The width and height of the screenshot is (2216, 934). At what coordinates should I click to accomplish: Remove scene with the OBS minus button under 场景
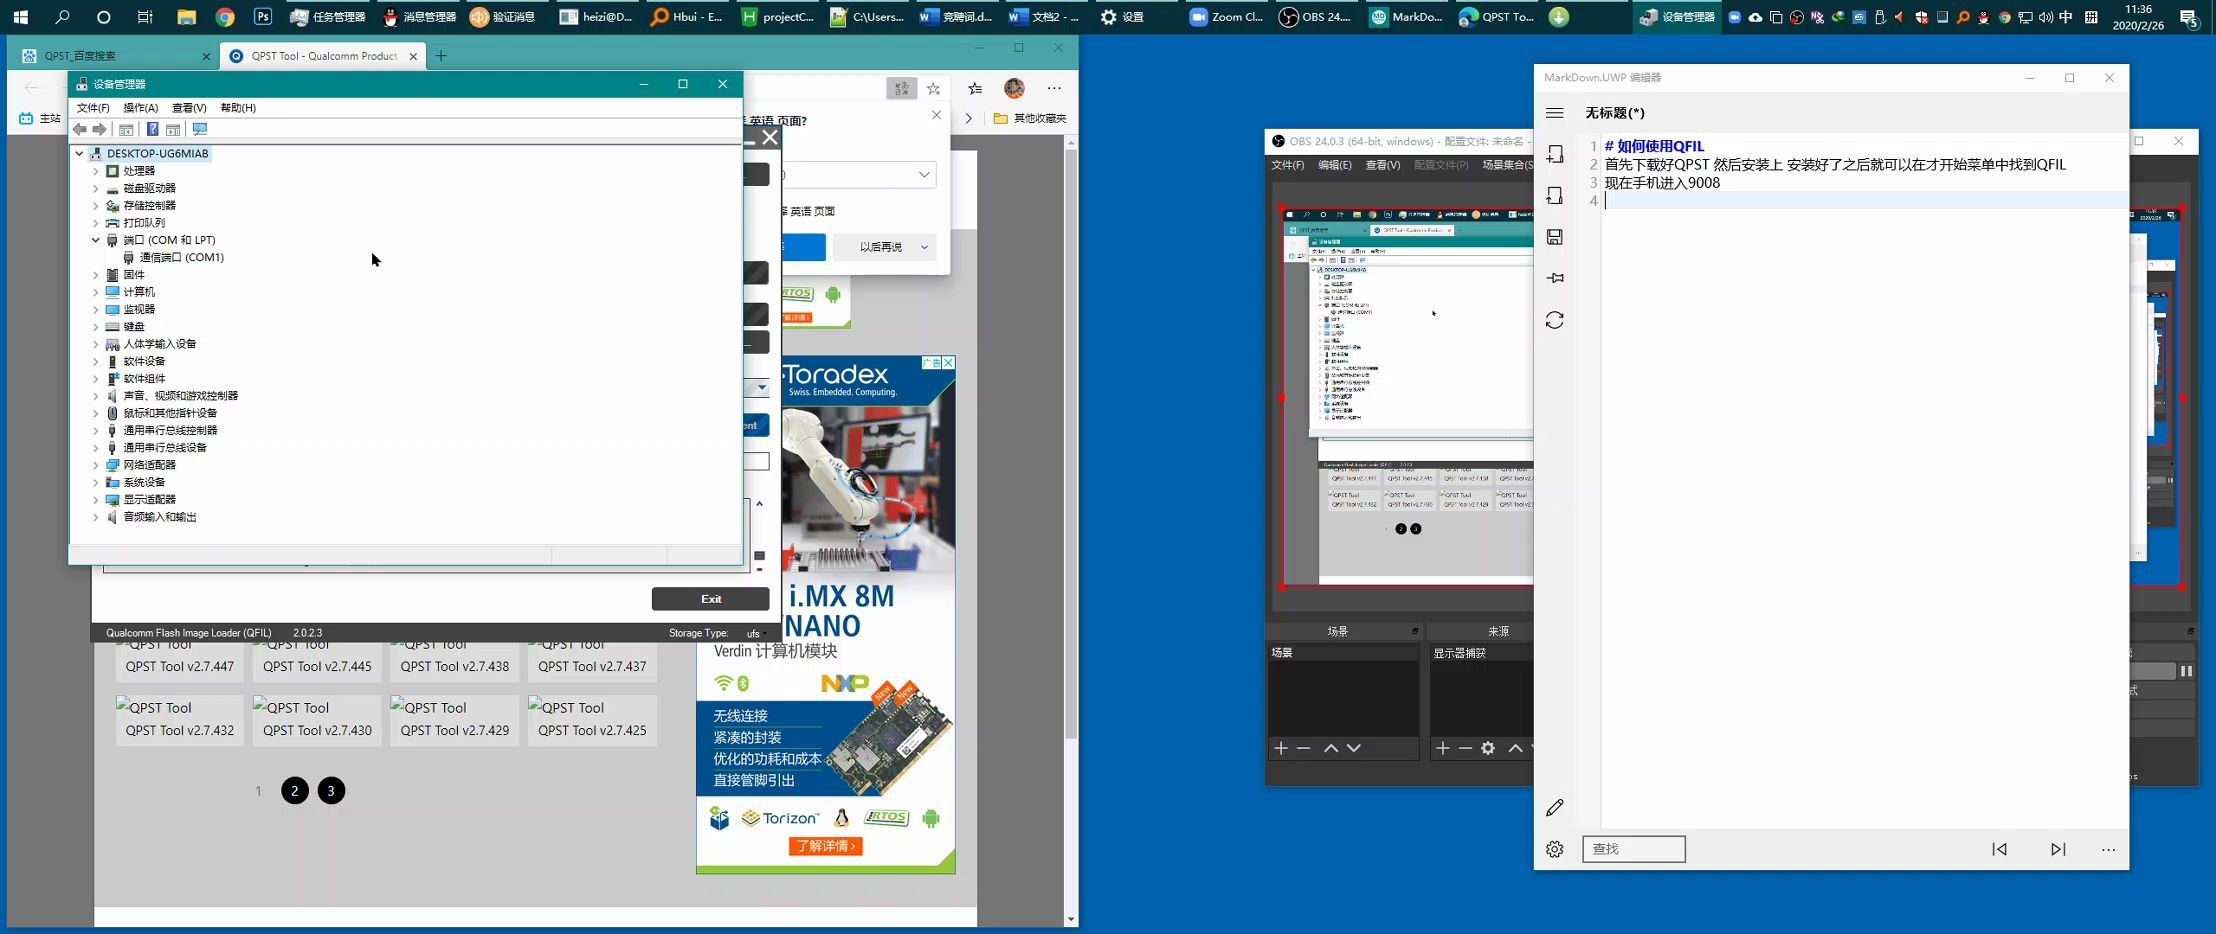(x=1303, y=748)
